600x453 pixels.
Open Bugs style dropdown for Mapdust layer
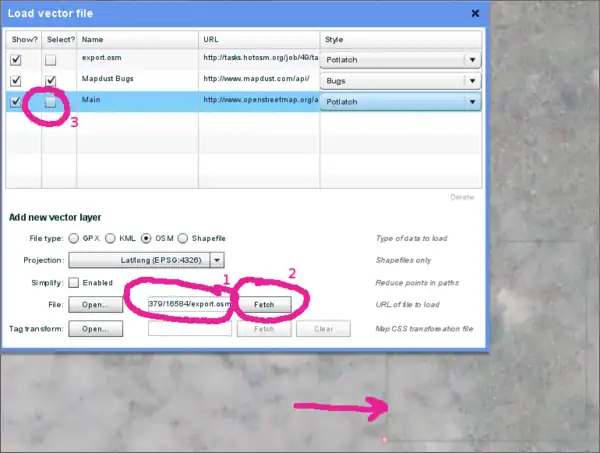point(471,79)
